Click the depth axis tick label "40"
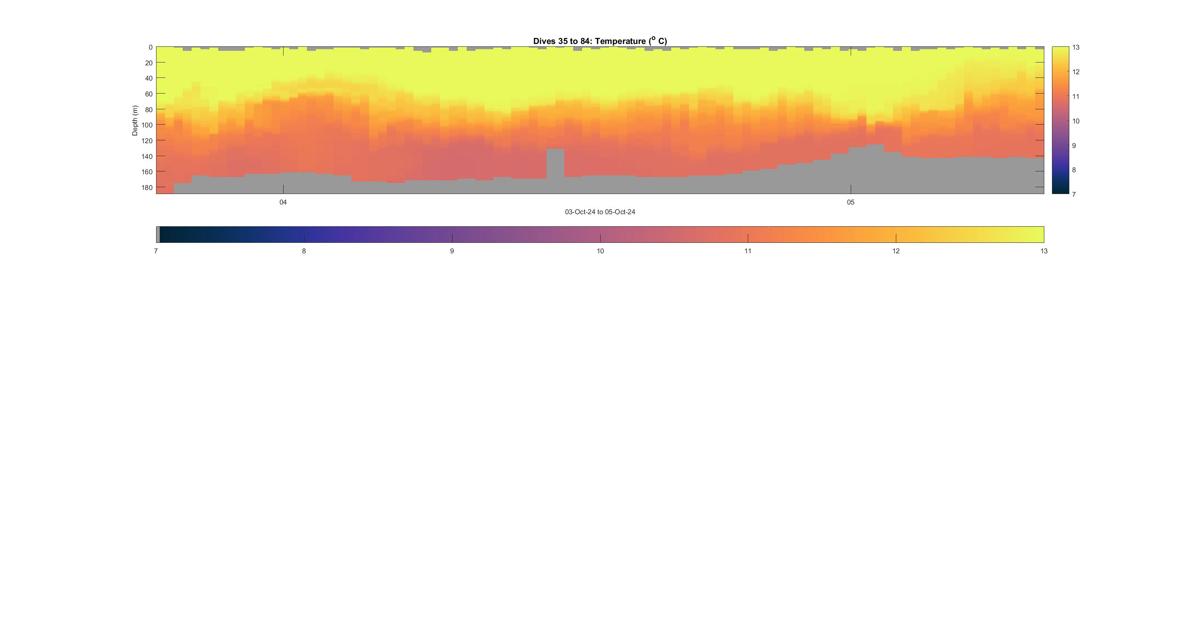 click(148, 78)
